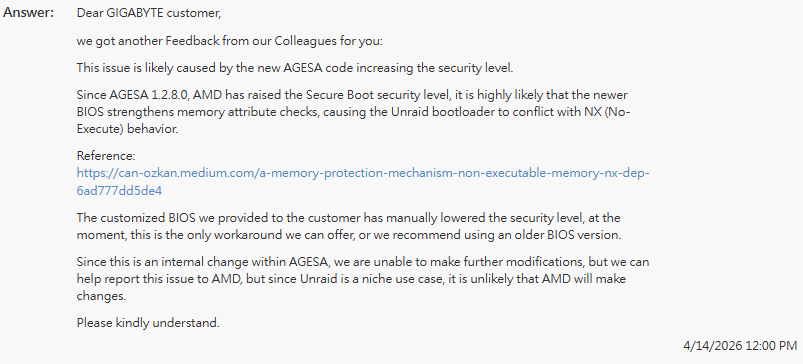This screenshot has height=364, width=803.
Task: Click the "Dear GIGABYTE customer," greeting line
Action: [149, 14]
